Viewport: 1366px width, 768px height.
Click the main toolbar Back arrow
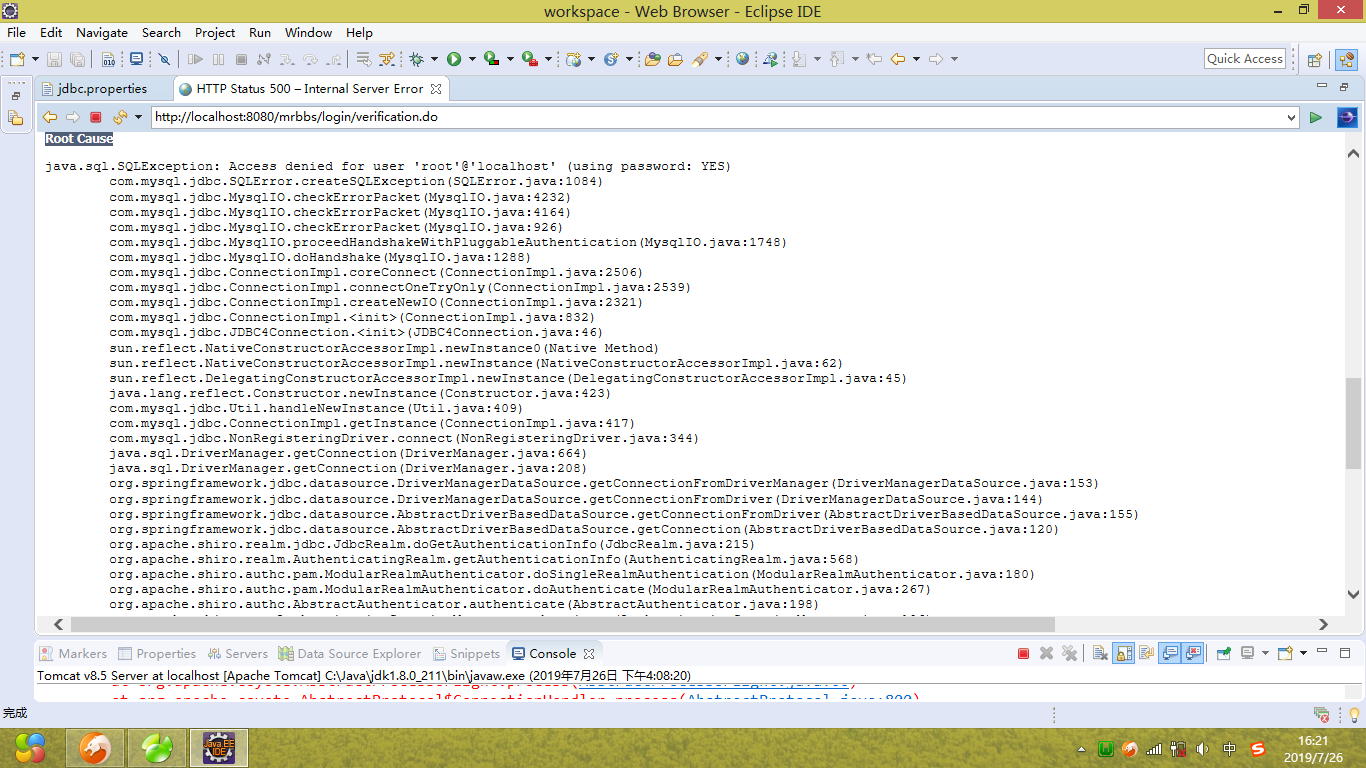[898, 59]
